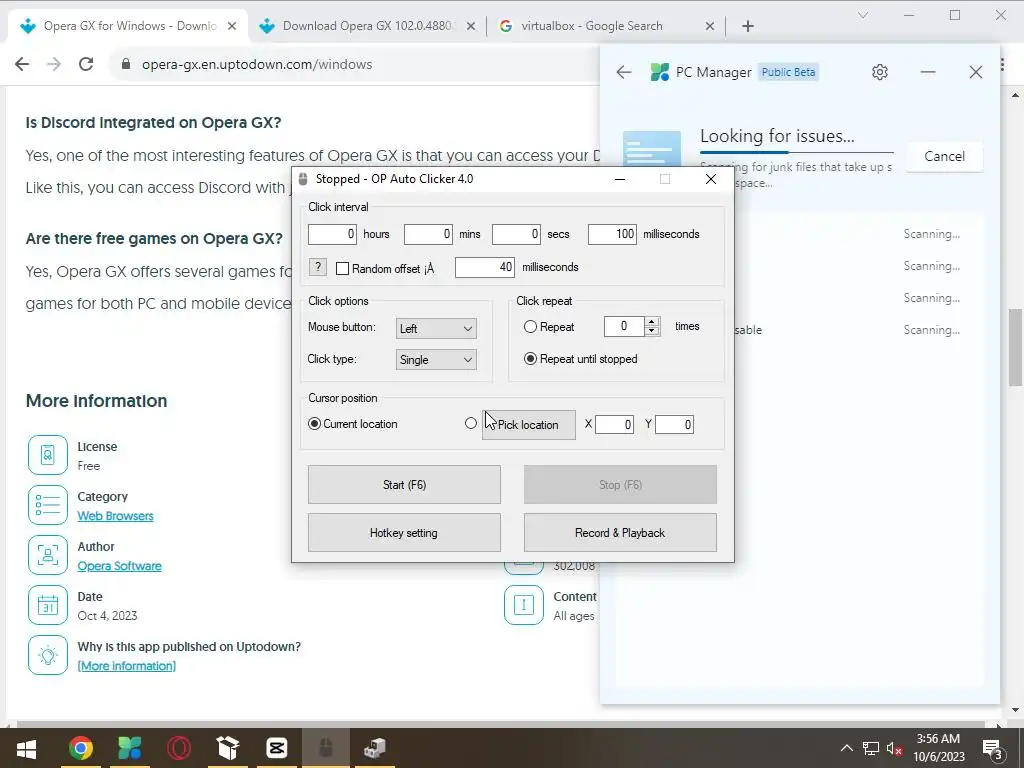
Task: Increase the repeat count spinner
Action: pyautogui.click(x=652, y=321)
